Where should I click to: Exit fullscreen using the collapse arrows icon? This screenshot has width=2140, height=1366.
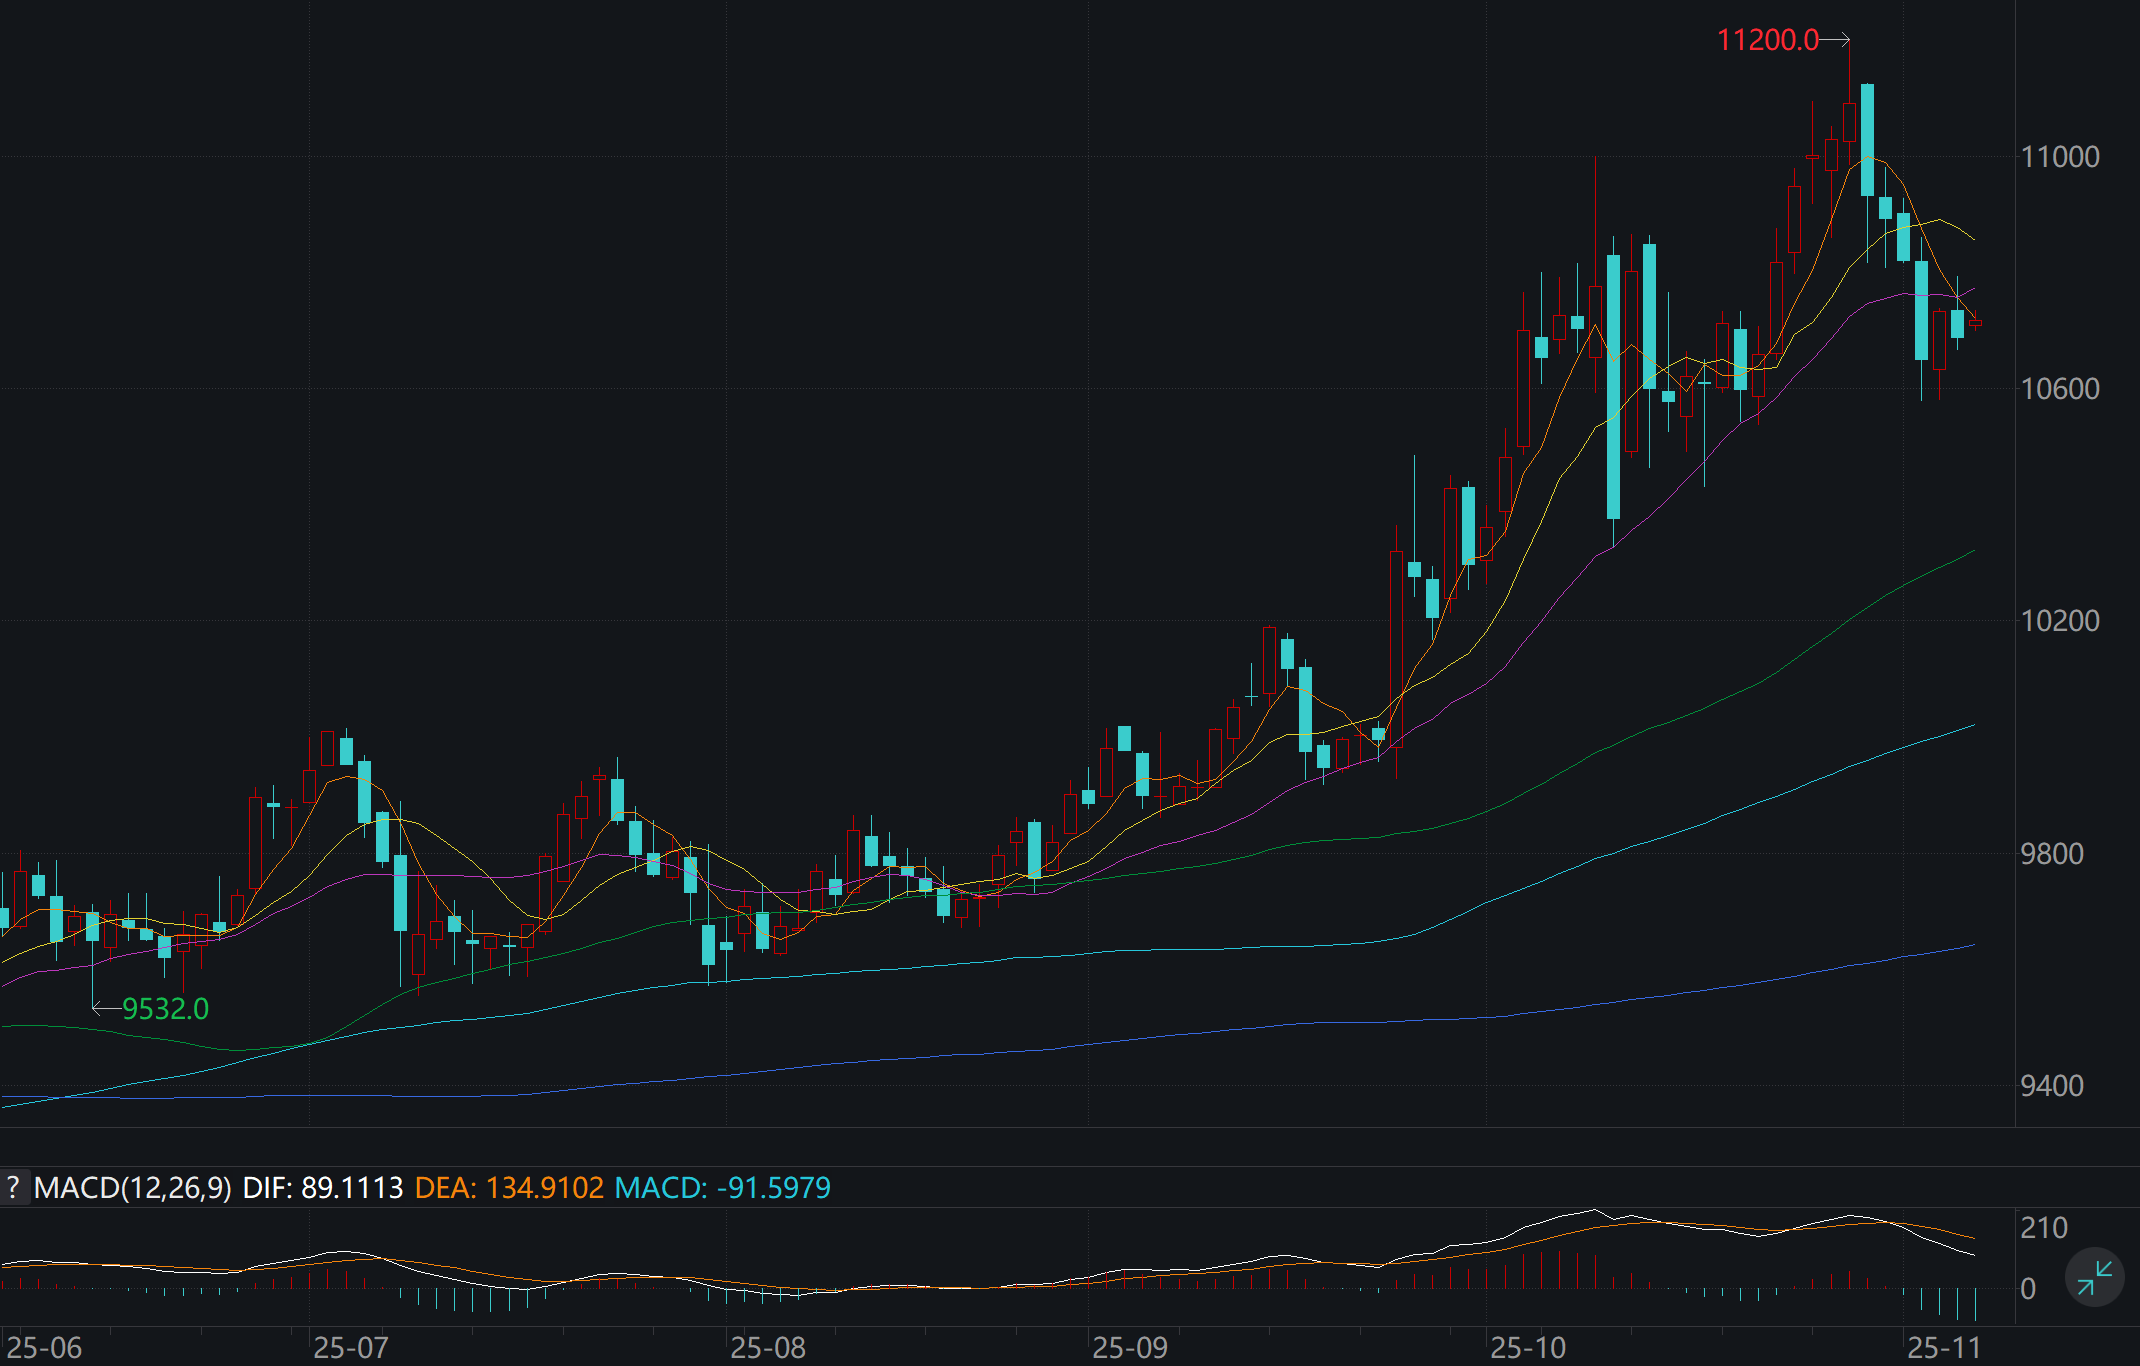tap(2094, 1277)
